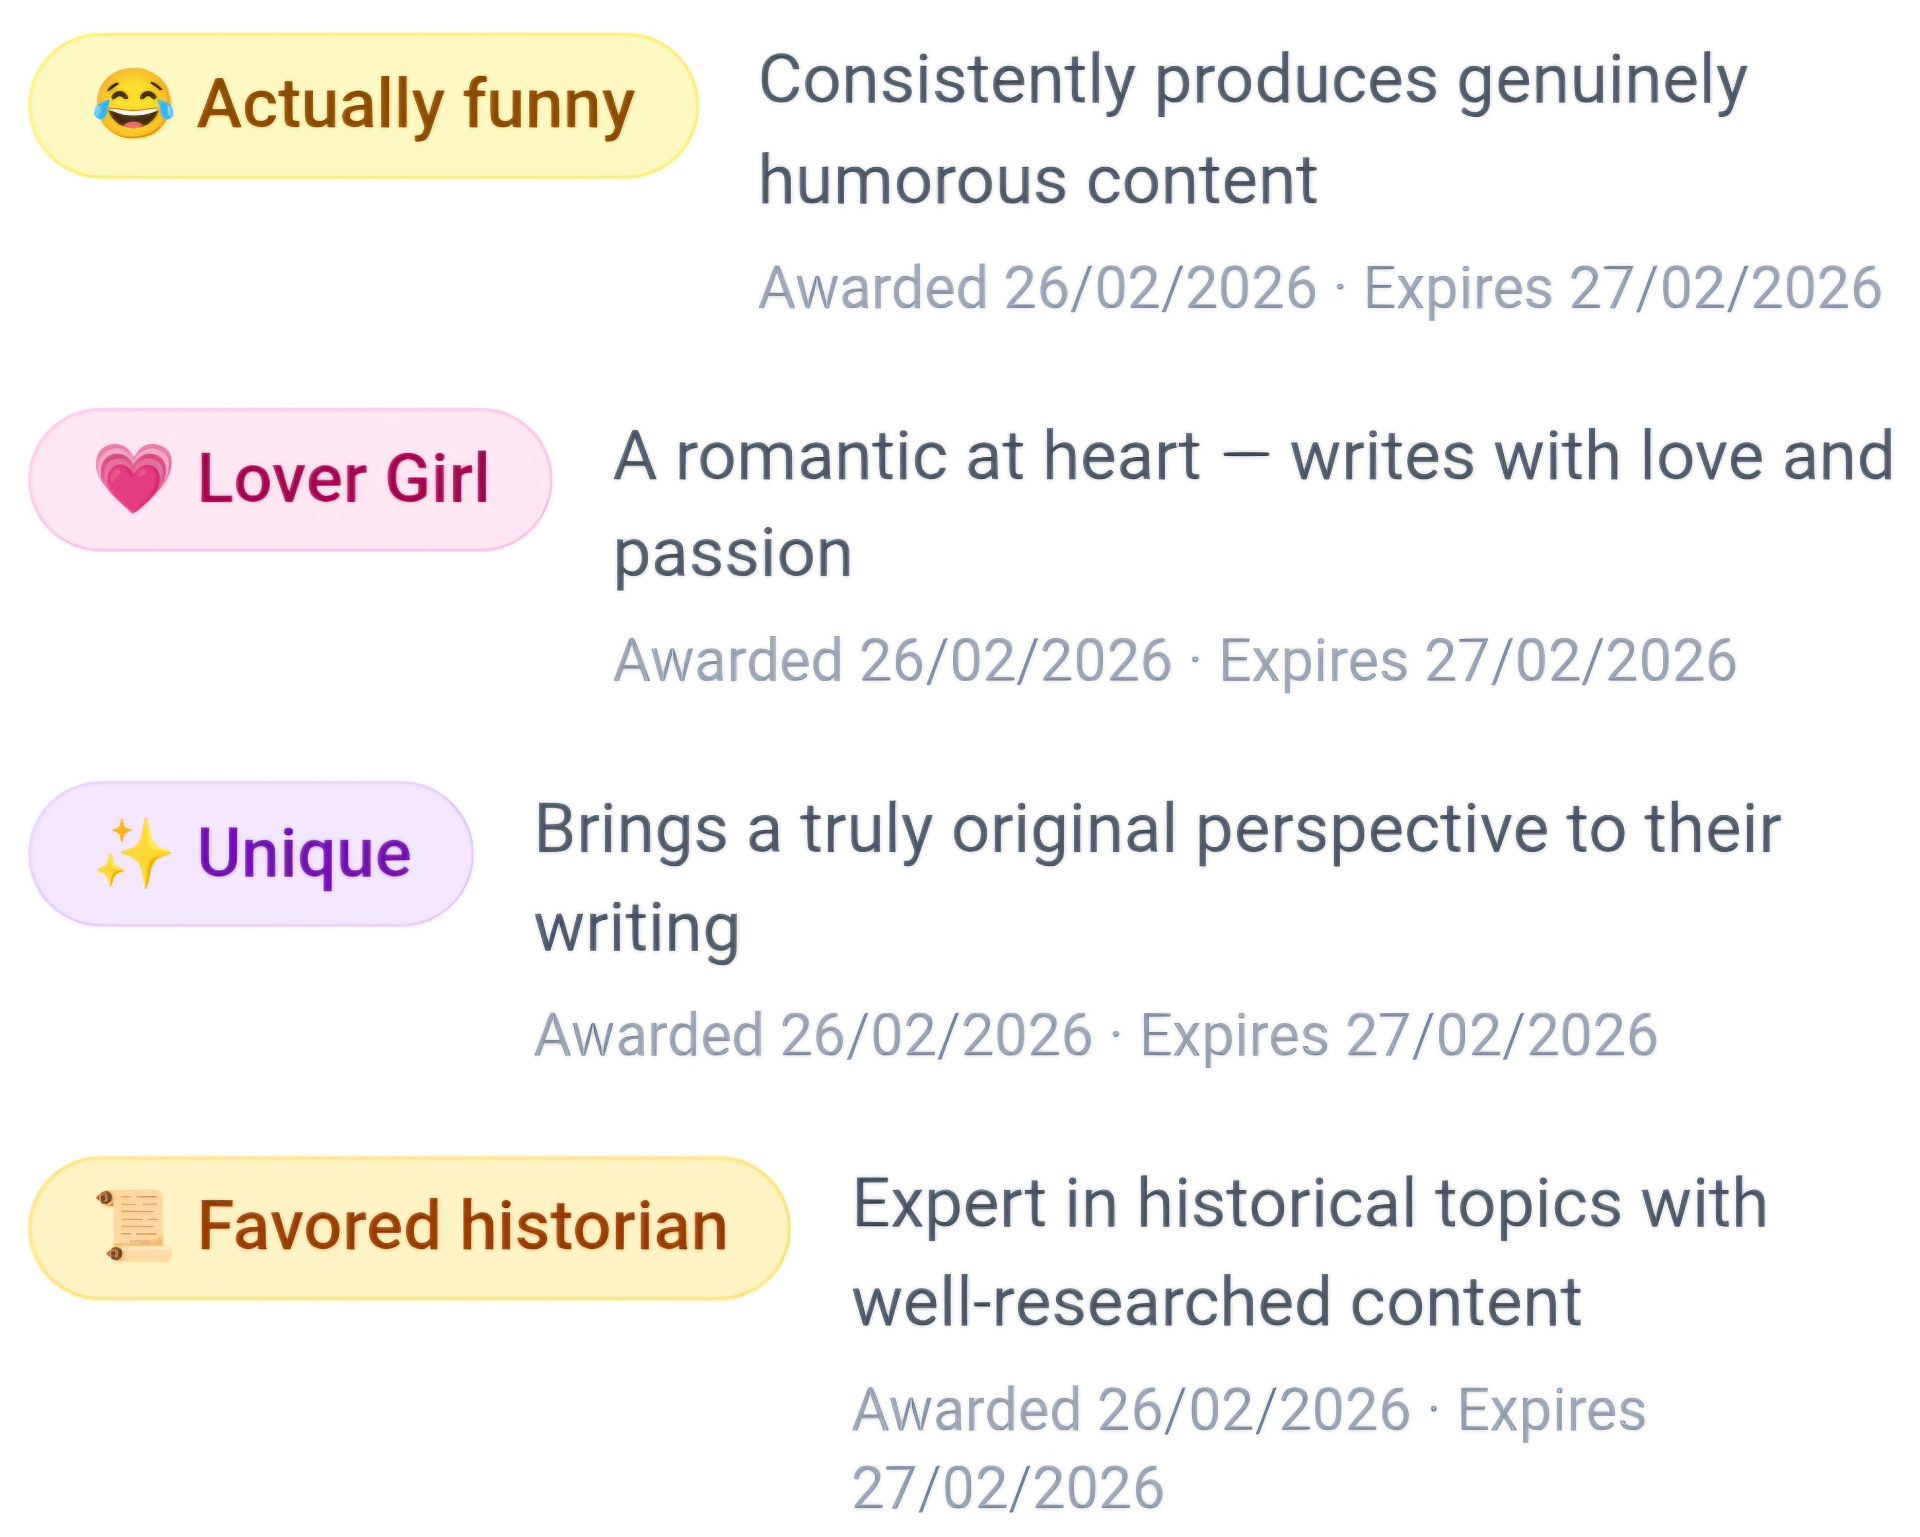This screenshot has width=1920, height=1537.
Task: Select the "Actually funny" badge label
Action: tap(415, 104)
